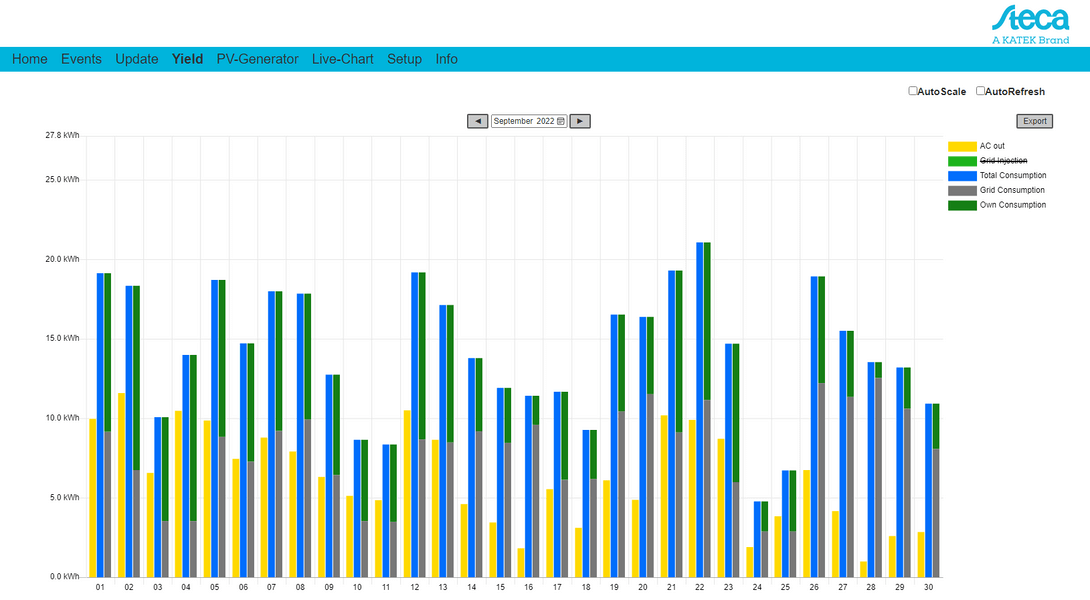This screenshot has width=1090, height=600.
Task: Hide Own Consumption dark green legend swatch
Action: (961, 205)
